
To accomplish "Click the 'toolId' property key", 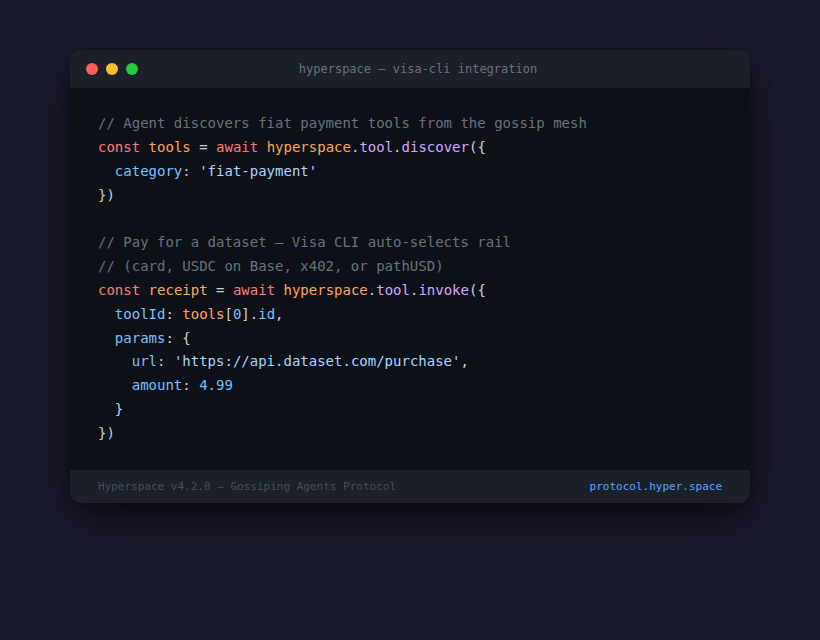I will 140,314.
